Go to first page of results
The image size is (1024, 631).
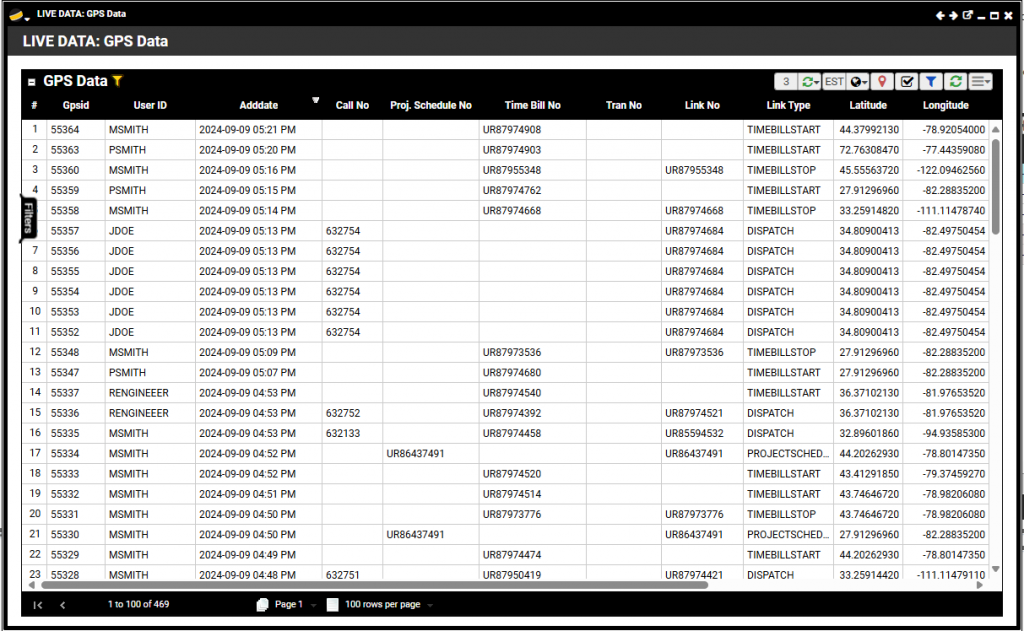[38, 605]
